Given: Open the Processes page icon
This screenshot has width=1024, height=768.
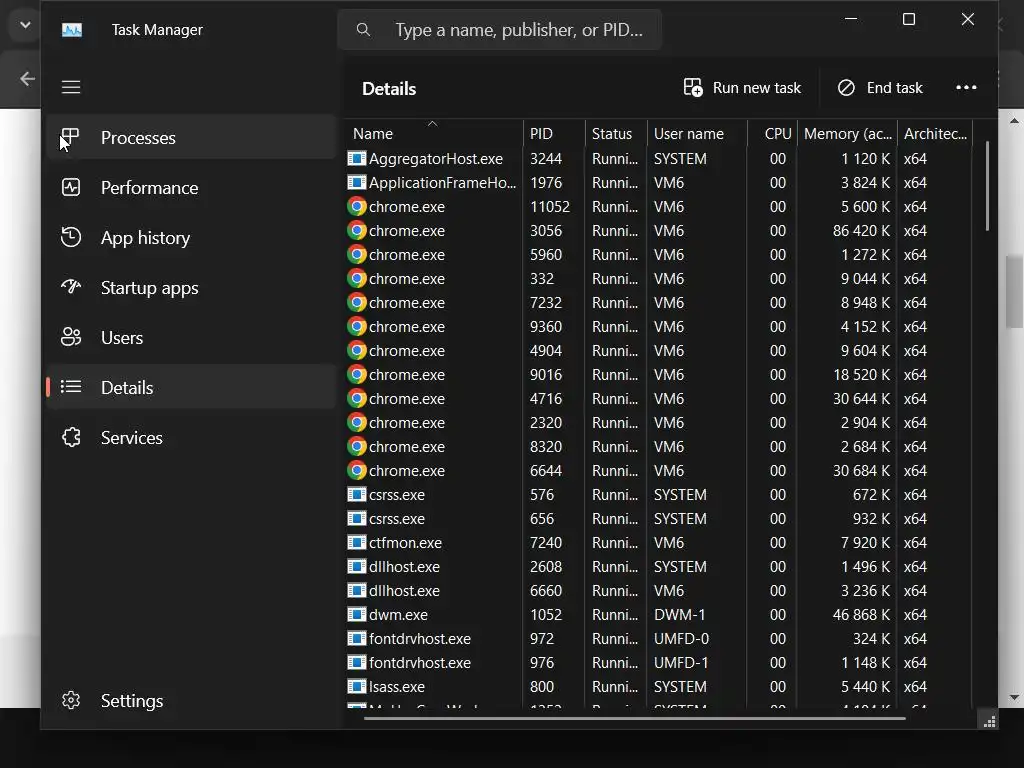Looking at the screenshot, I should coord(70,137).
